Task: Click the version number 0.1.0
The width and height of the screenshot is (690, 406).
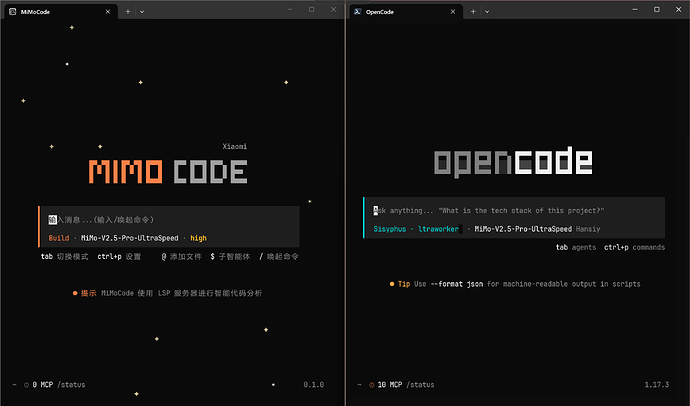Action: pyautogui.click(x=314, y=384)
